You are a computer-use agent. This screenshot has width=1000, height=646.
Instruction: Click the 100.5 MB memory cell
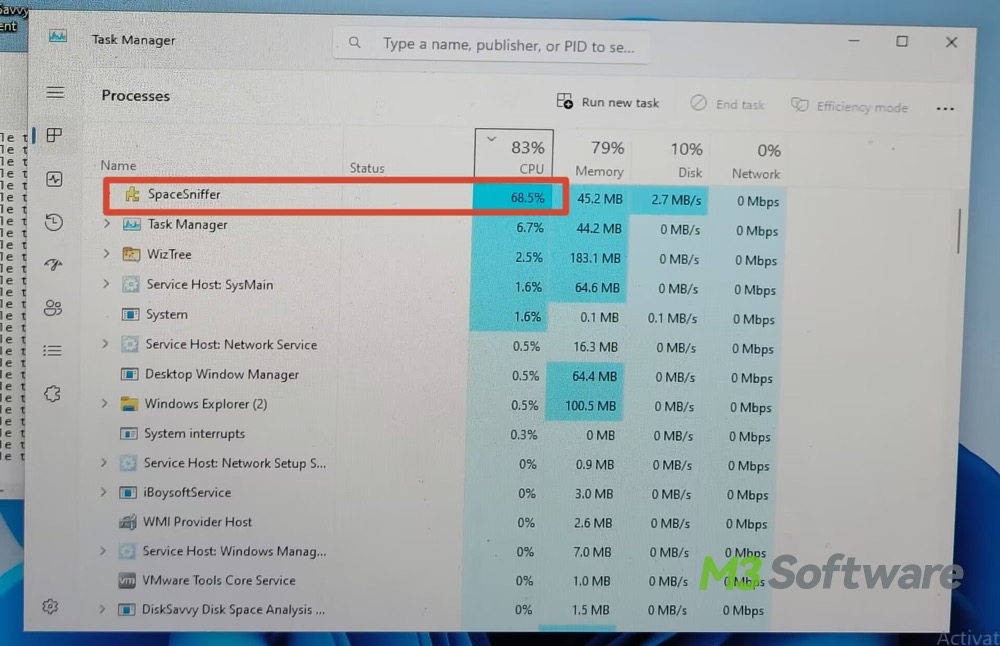click(x=585, y=406)
